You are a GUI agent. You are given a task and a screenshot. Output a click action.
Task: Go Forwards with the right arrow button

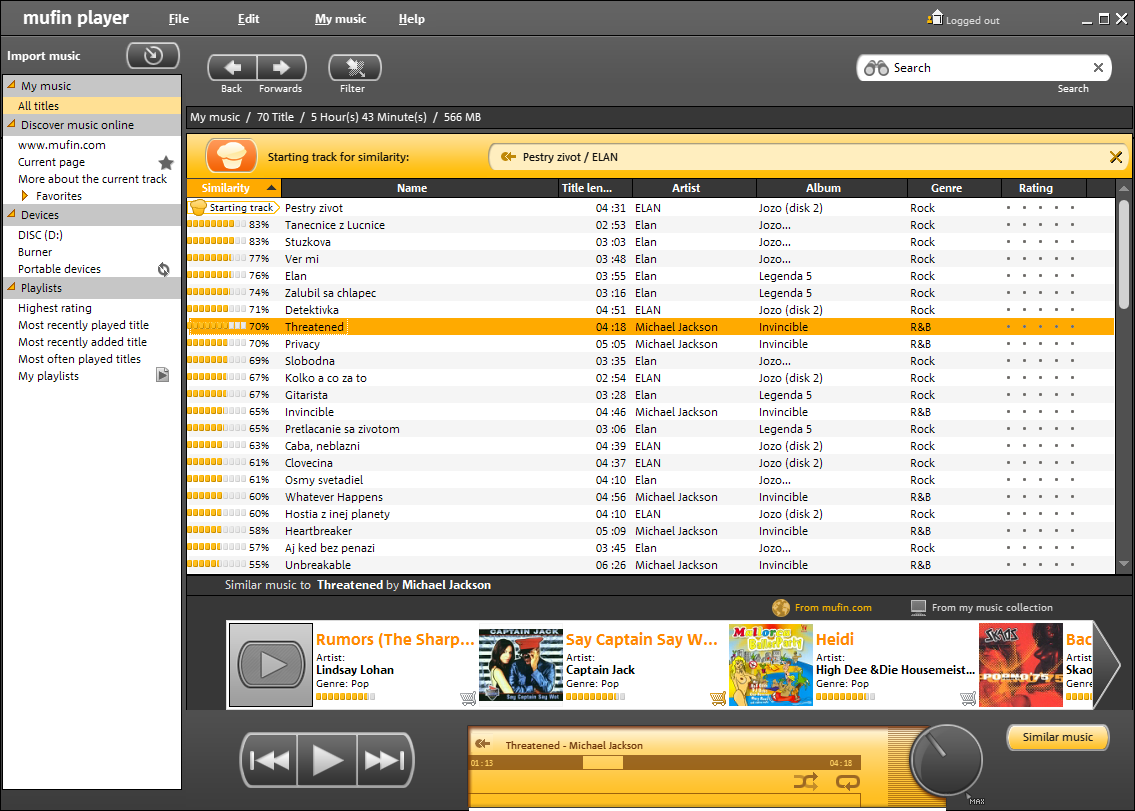(x=282, y=68)
